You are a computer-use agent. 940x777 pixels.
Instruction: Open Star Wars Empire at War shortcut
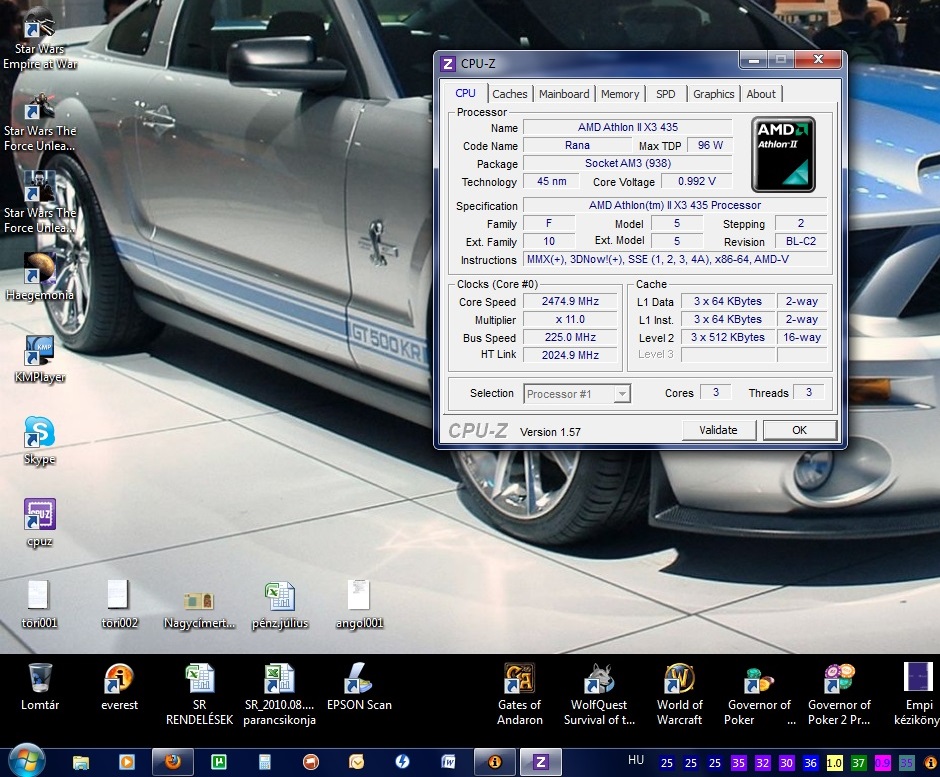click(40, 40)
